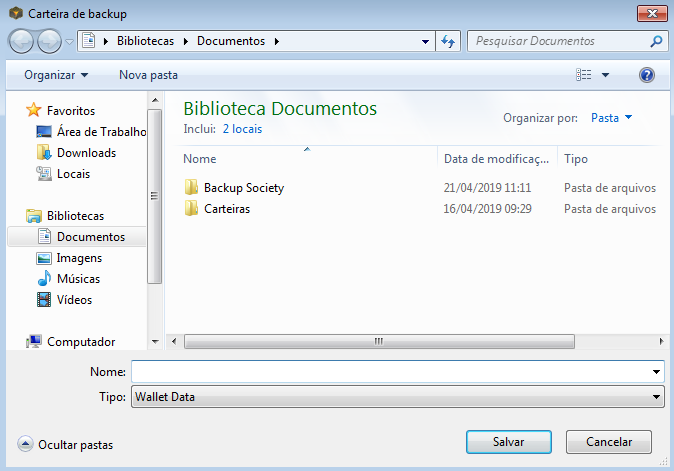Click the Backup Society folder icon

(191, 187)
